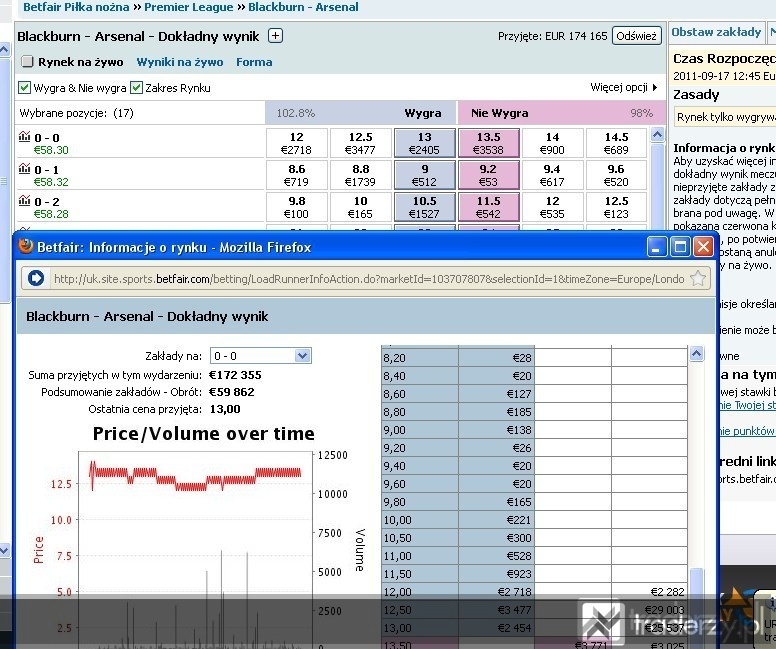This screenshot has height=649, width=776.
Task: Open the Wyniki na żywo link
Action: [x=180, y=62]
